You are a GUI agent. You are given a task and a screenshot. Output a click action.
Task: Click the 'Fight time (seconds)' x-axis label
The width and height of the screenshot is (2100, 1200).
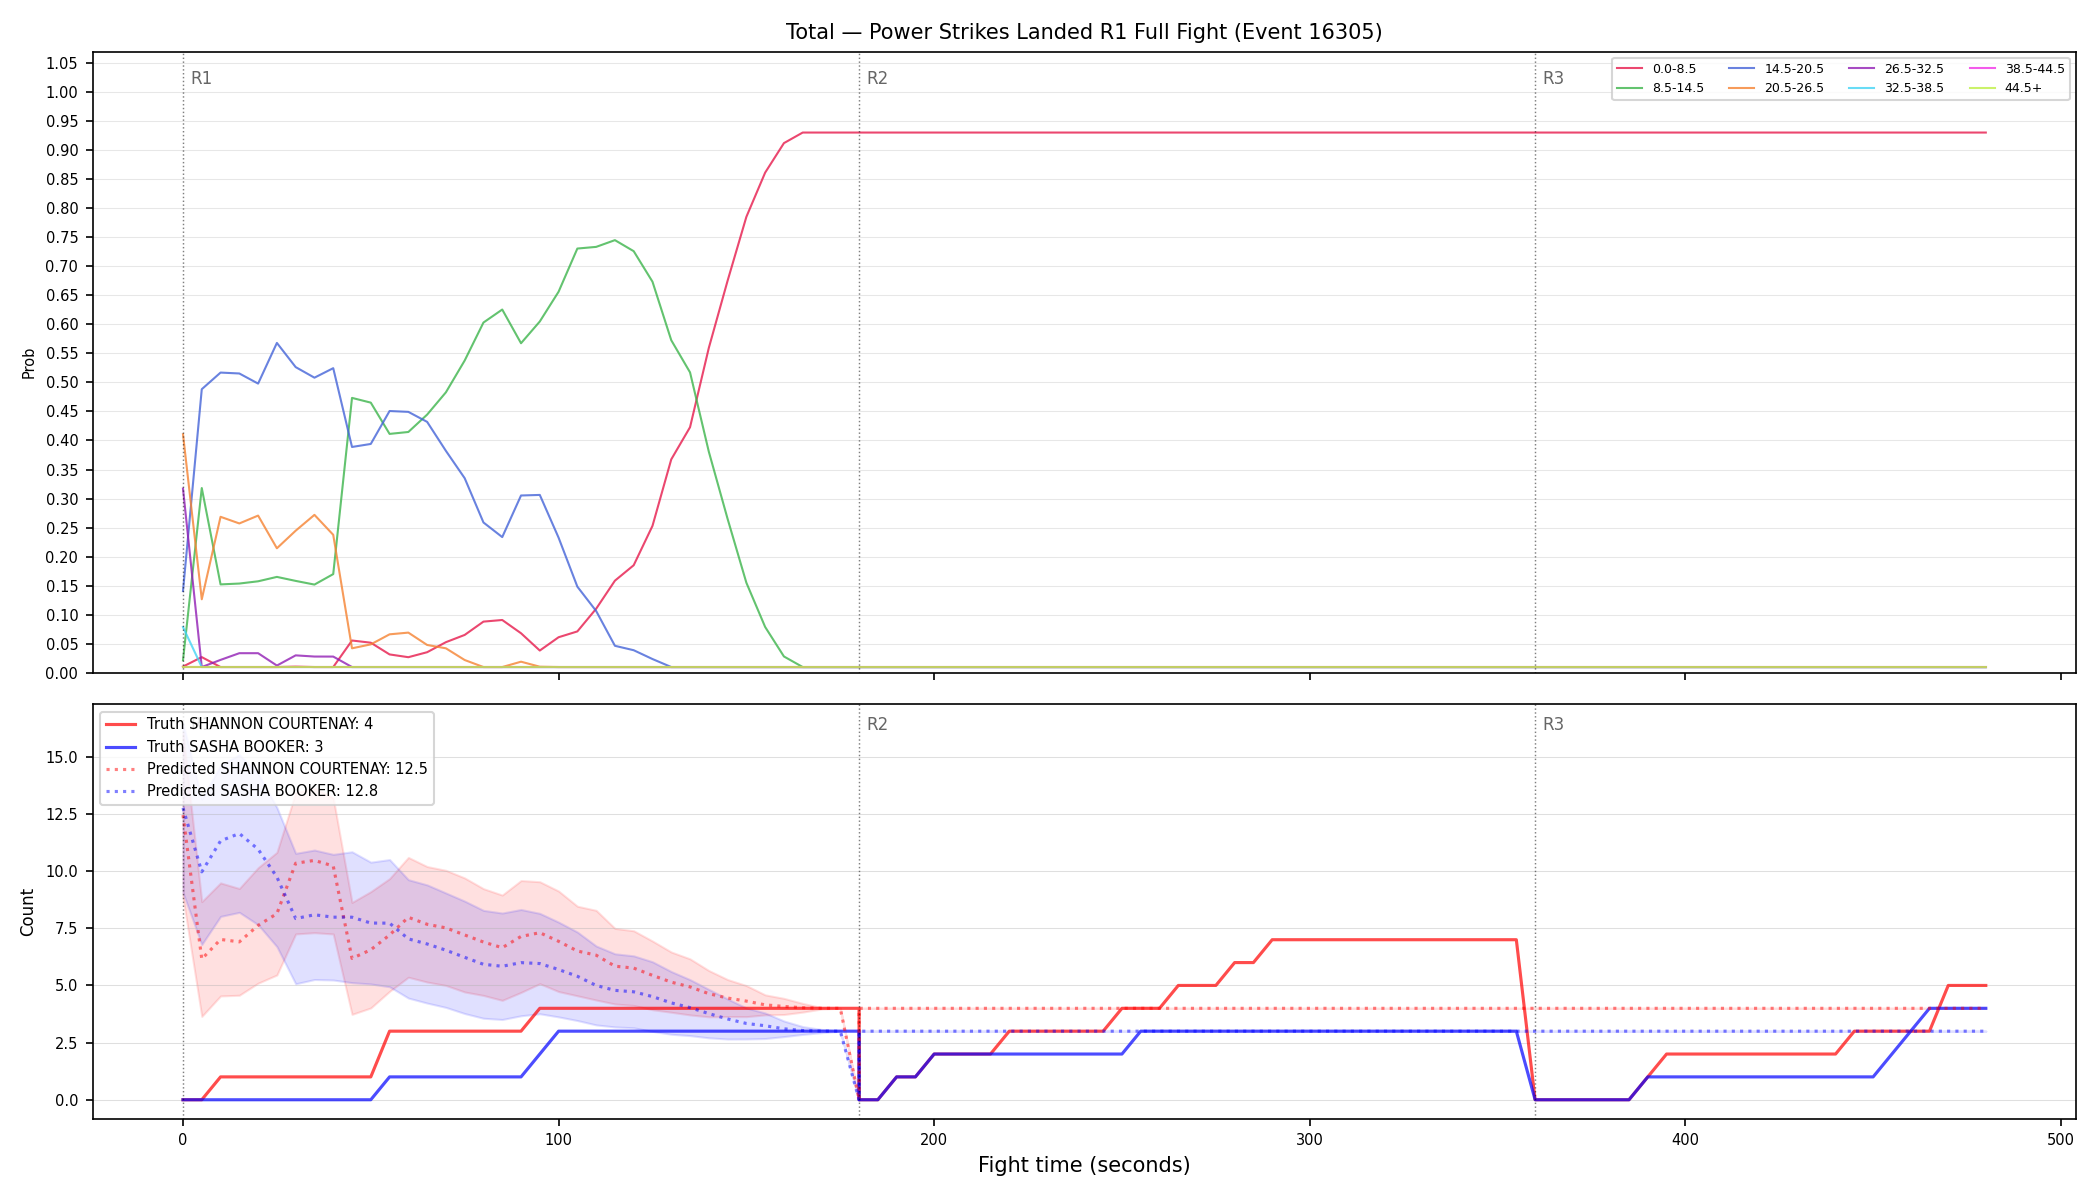coord(1084,1165)
